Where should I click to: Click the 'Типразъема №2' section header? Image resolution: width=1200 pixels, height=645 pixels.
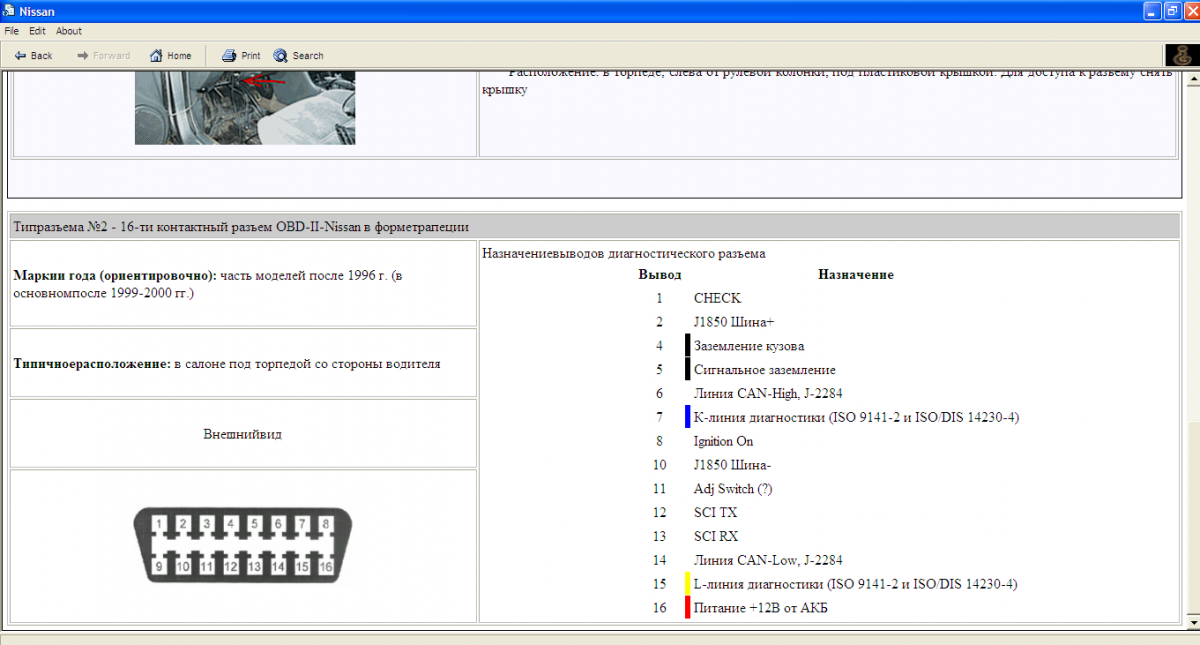point(597,226)
